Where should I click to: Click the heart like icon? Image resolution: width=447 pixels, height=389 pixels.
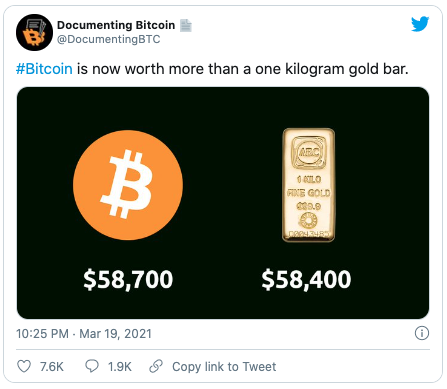24,366
